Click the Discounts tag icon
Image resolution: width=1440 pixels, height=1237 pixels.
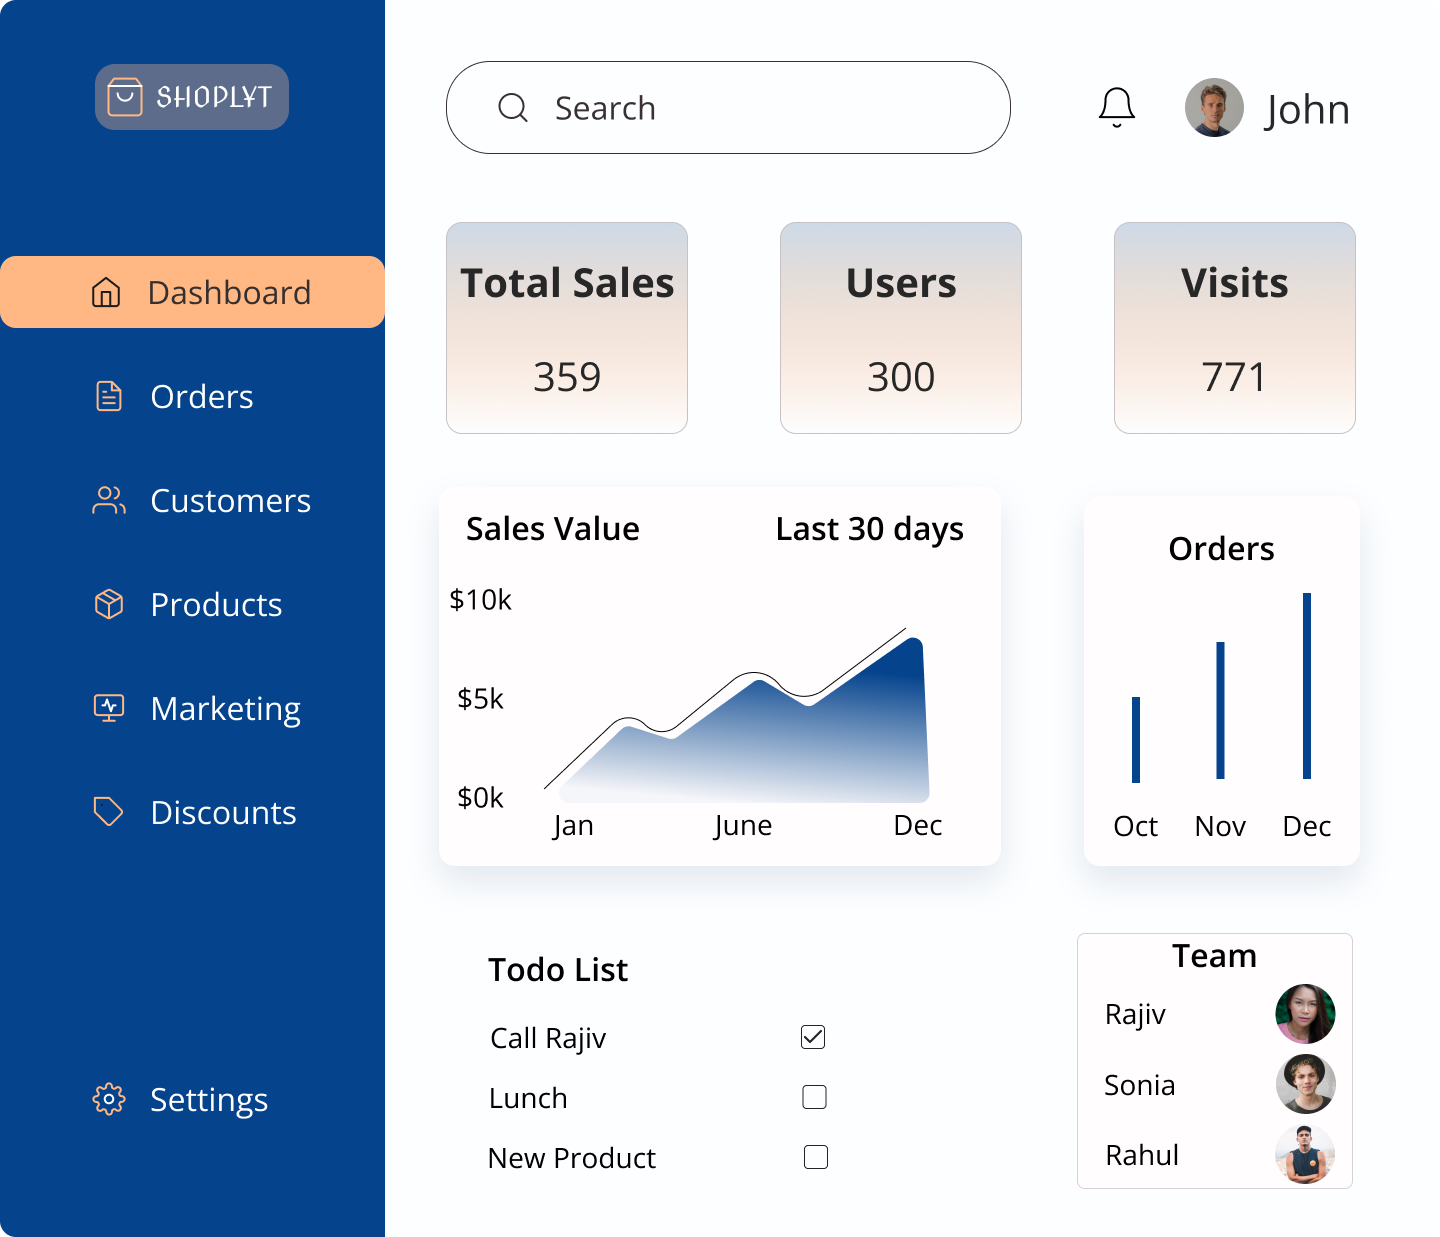[108, 812]
